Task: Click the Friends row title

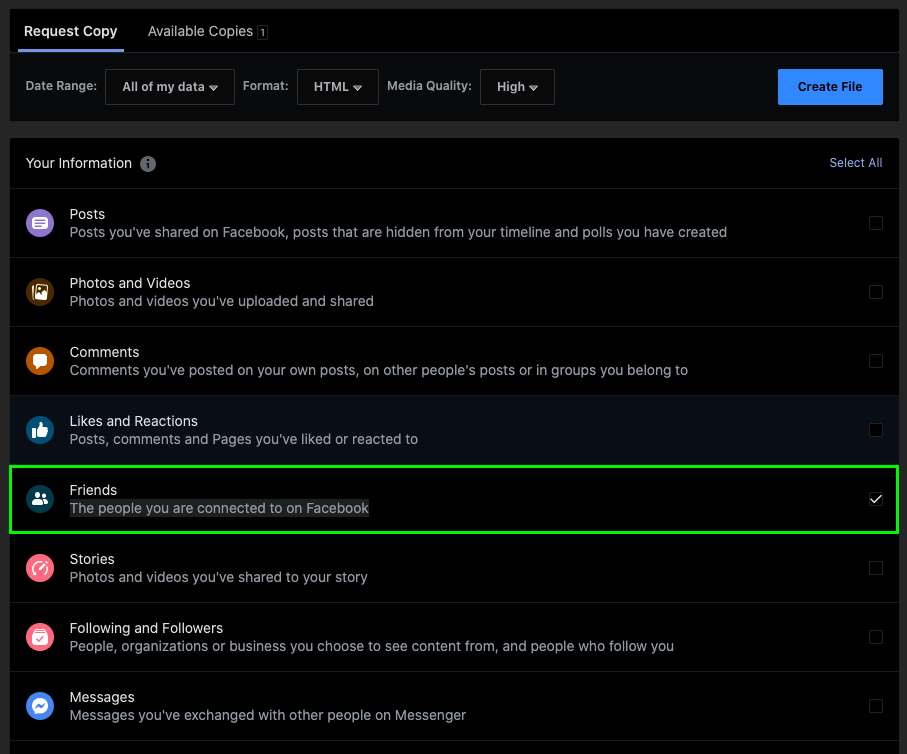Action: coord(93,490)
